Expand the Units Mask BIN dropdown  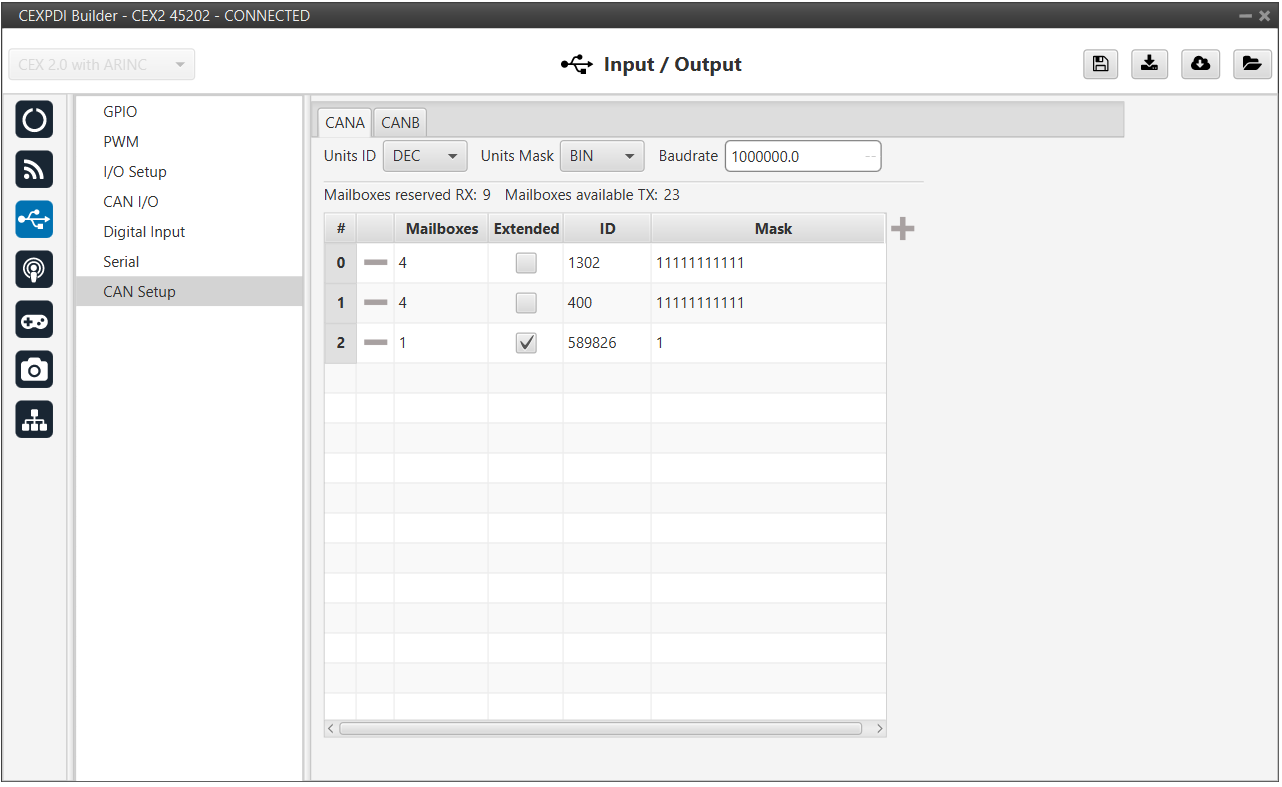click(601, 156)
